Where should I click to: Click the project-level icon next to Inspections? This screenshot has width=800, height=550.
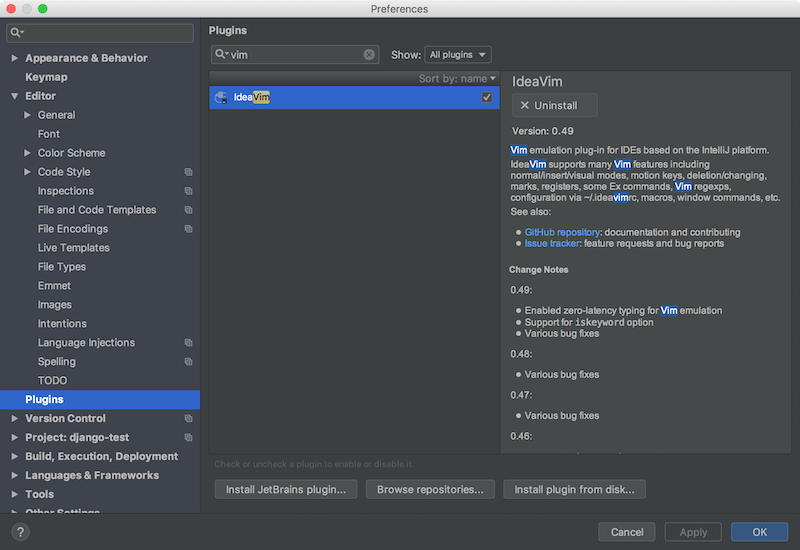tap(188, 191)
